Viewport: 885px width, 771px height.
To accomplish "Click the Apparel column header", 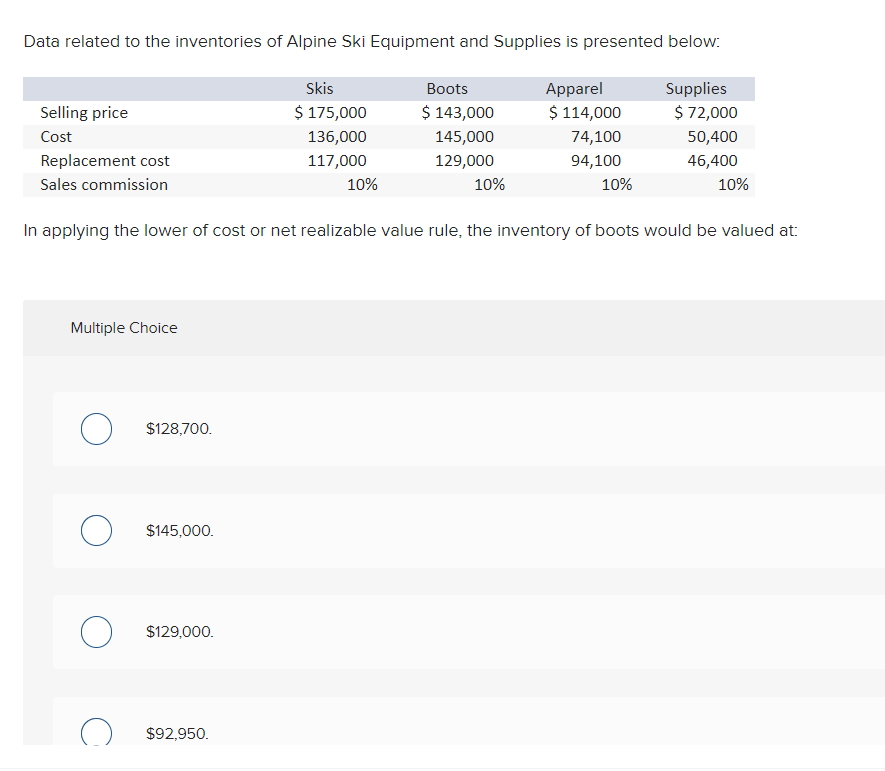I will point(574,89).
